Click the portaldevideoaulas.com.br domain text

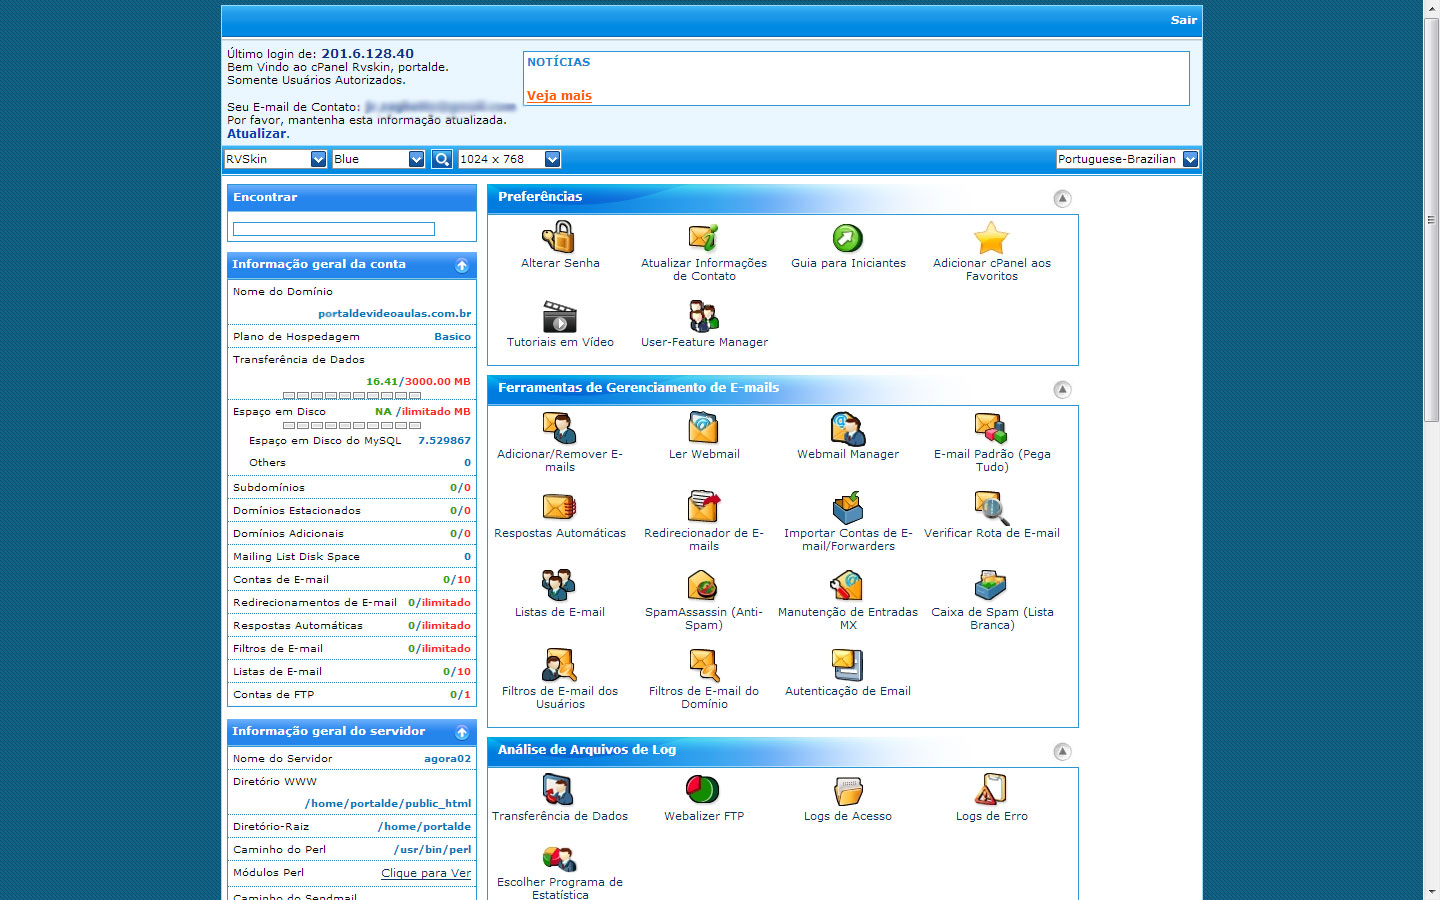(394, 313)
